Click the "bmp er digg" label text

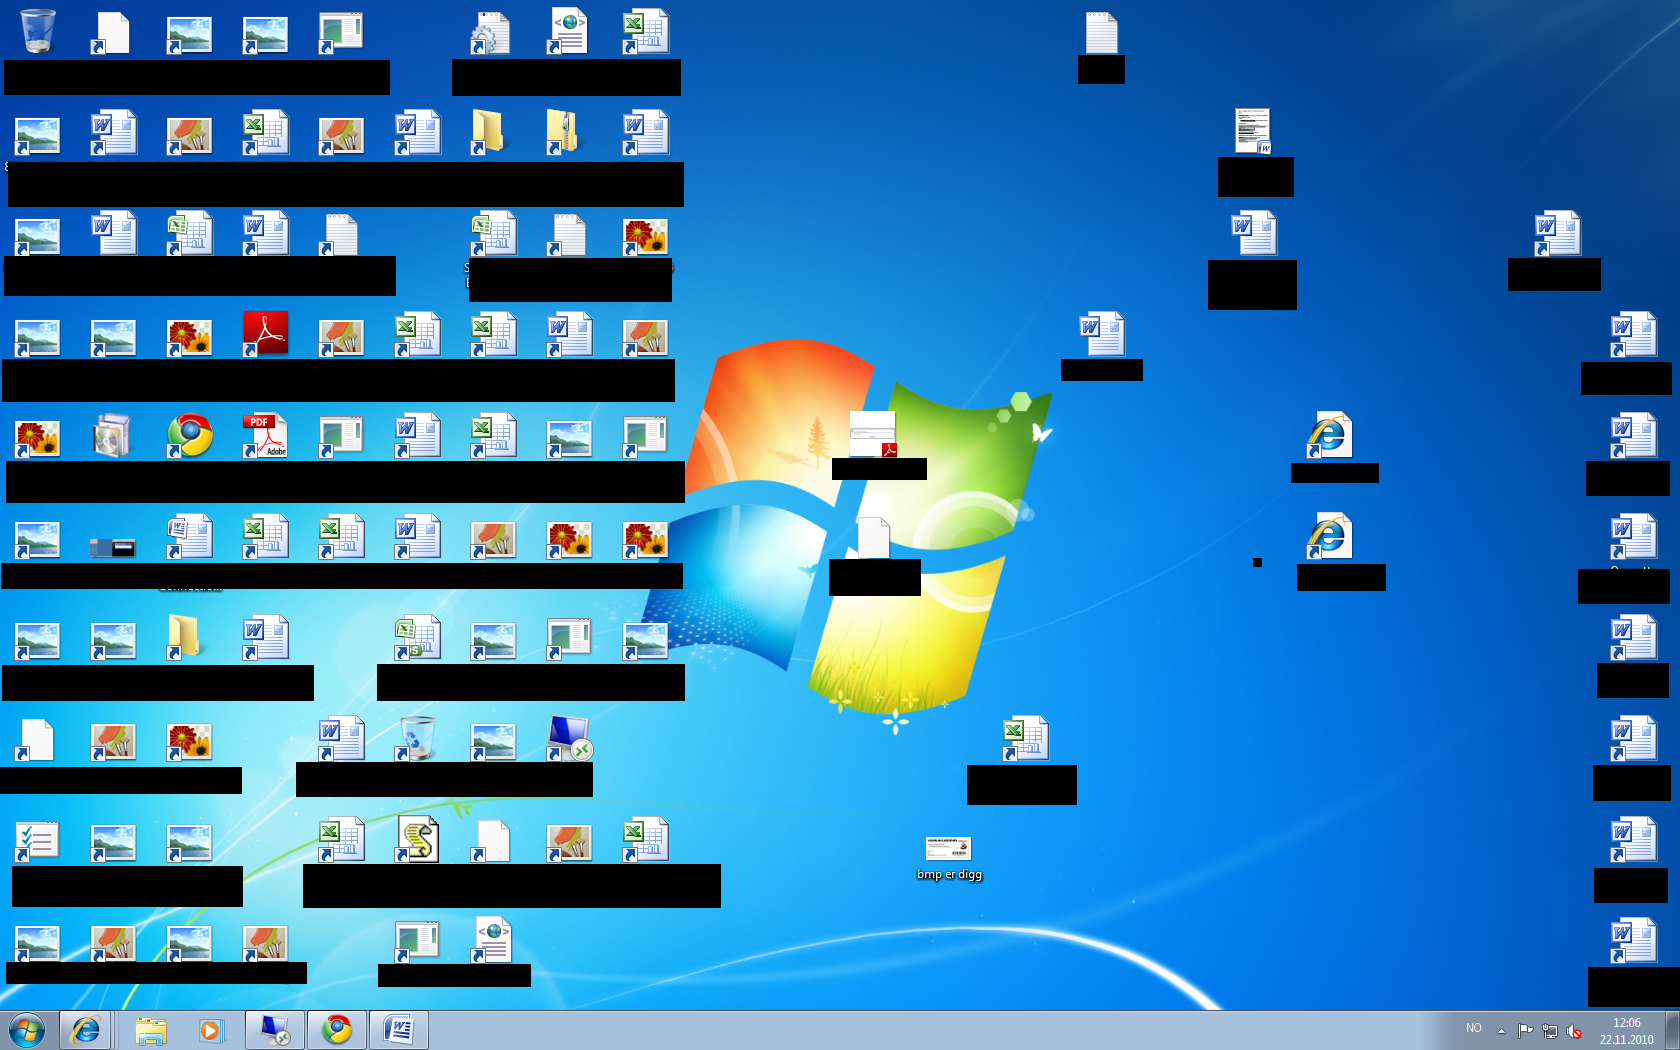(x=949, y=874)
